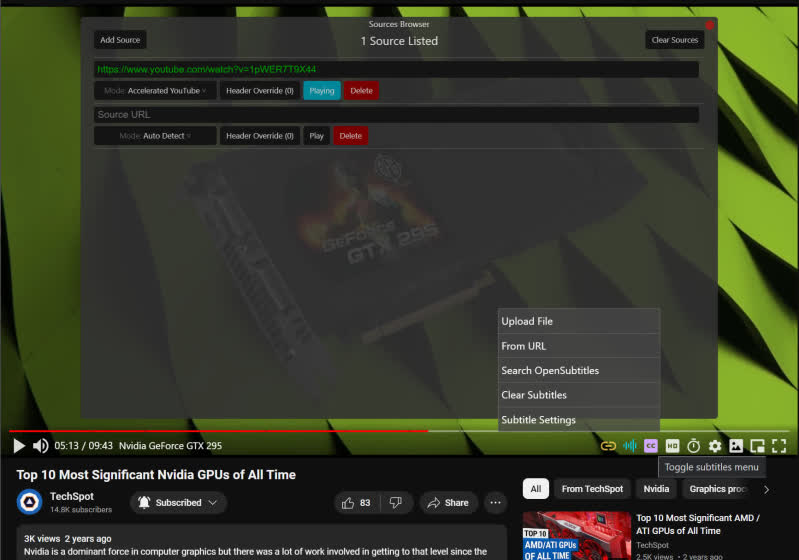Click the Nvidia GeForce GTX 295 chapter title
Image resolution: width=799 pixels, height=560 pixels.
click(x=171, y=446)
